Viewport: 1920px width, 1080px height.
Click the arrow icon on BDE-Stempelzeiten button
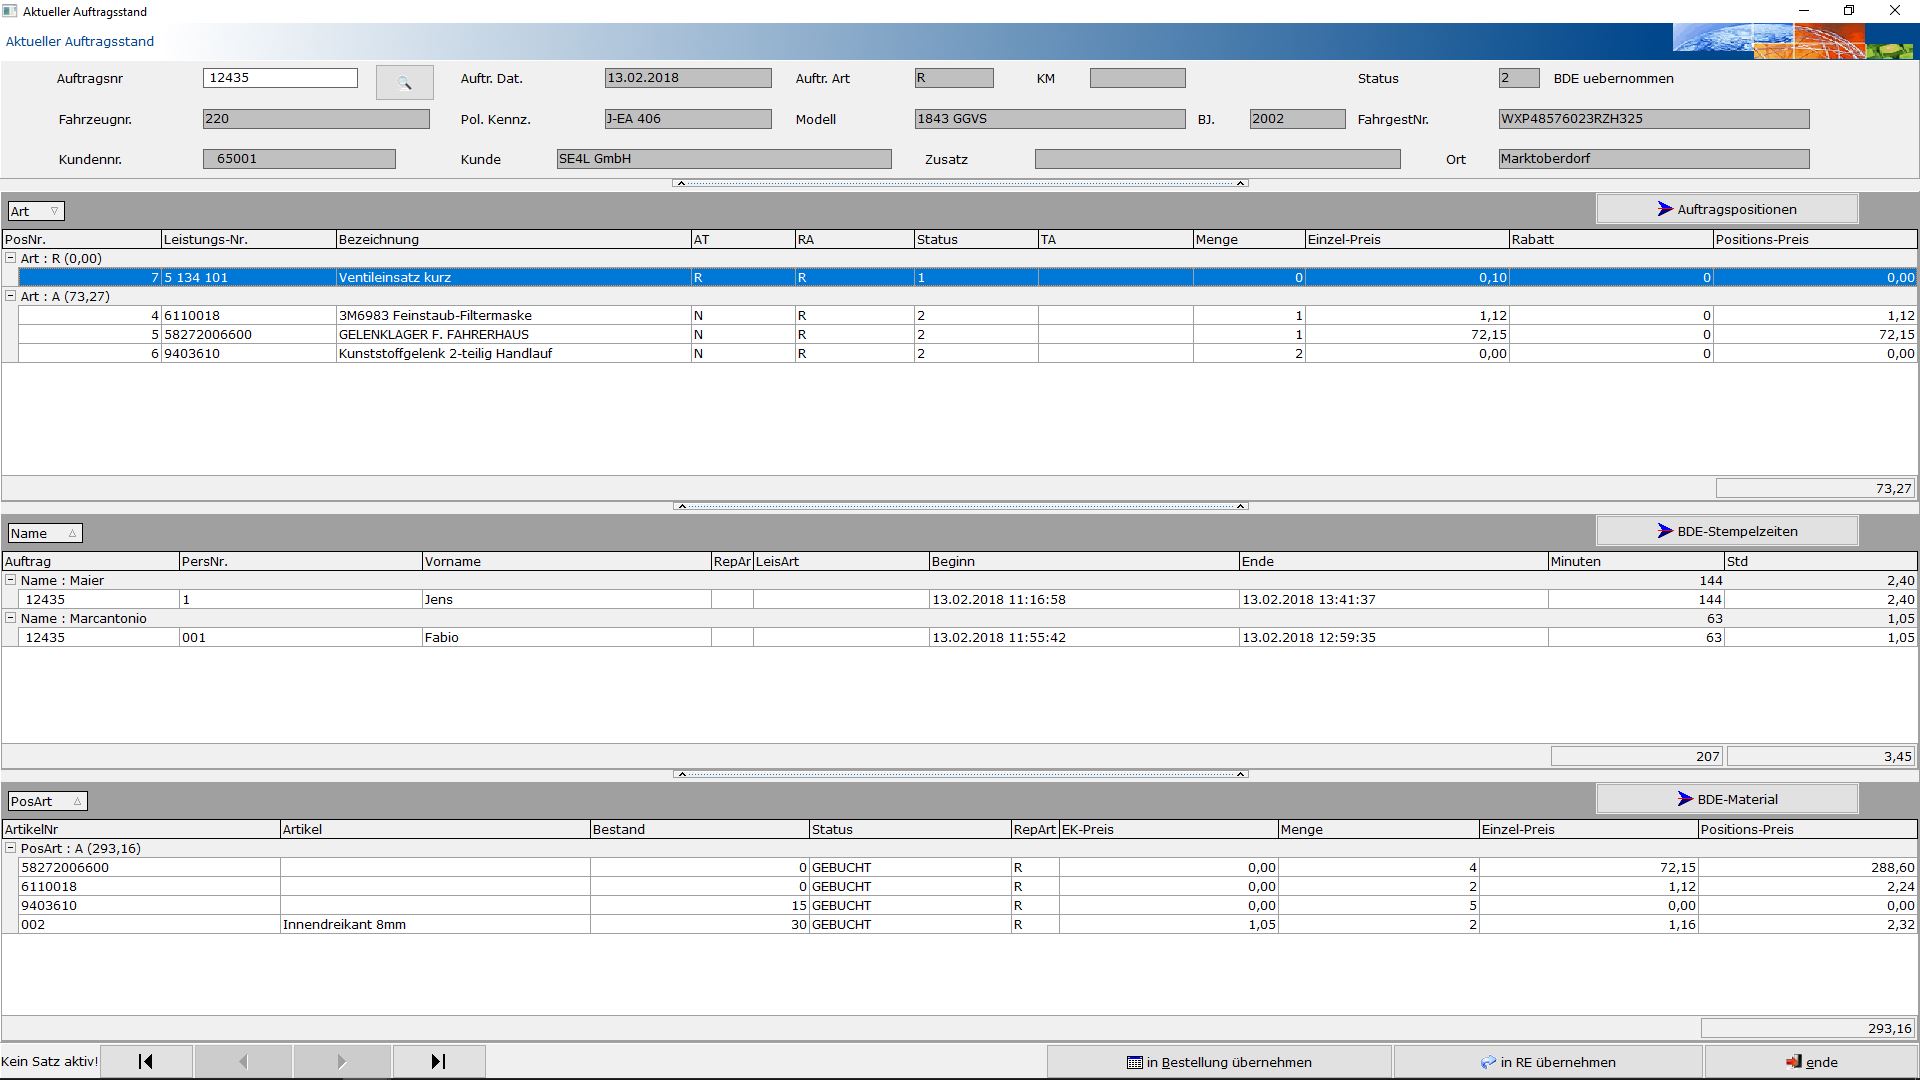tap(1663, 530)
